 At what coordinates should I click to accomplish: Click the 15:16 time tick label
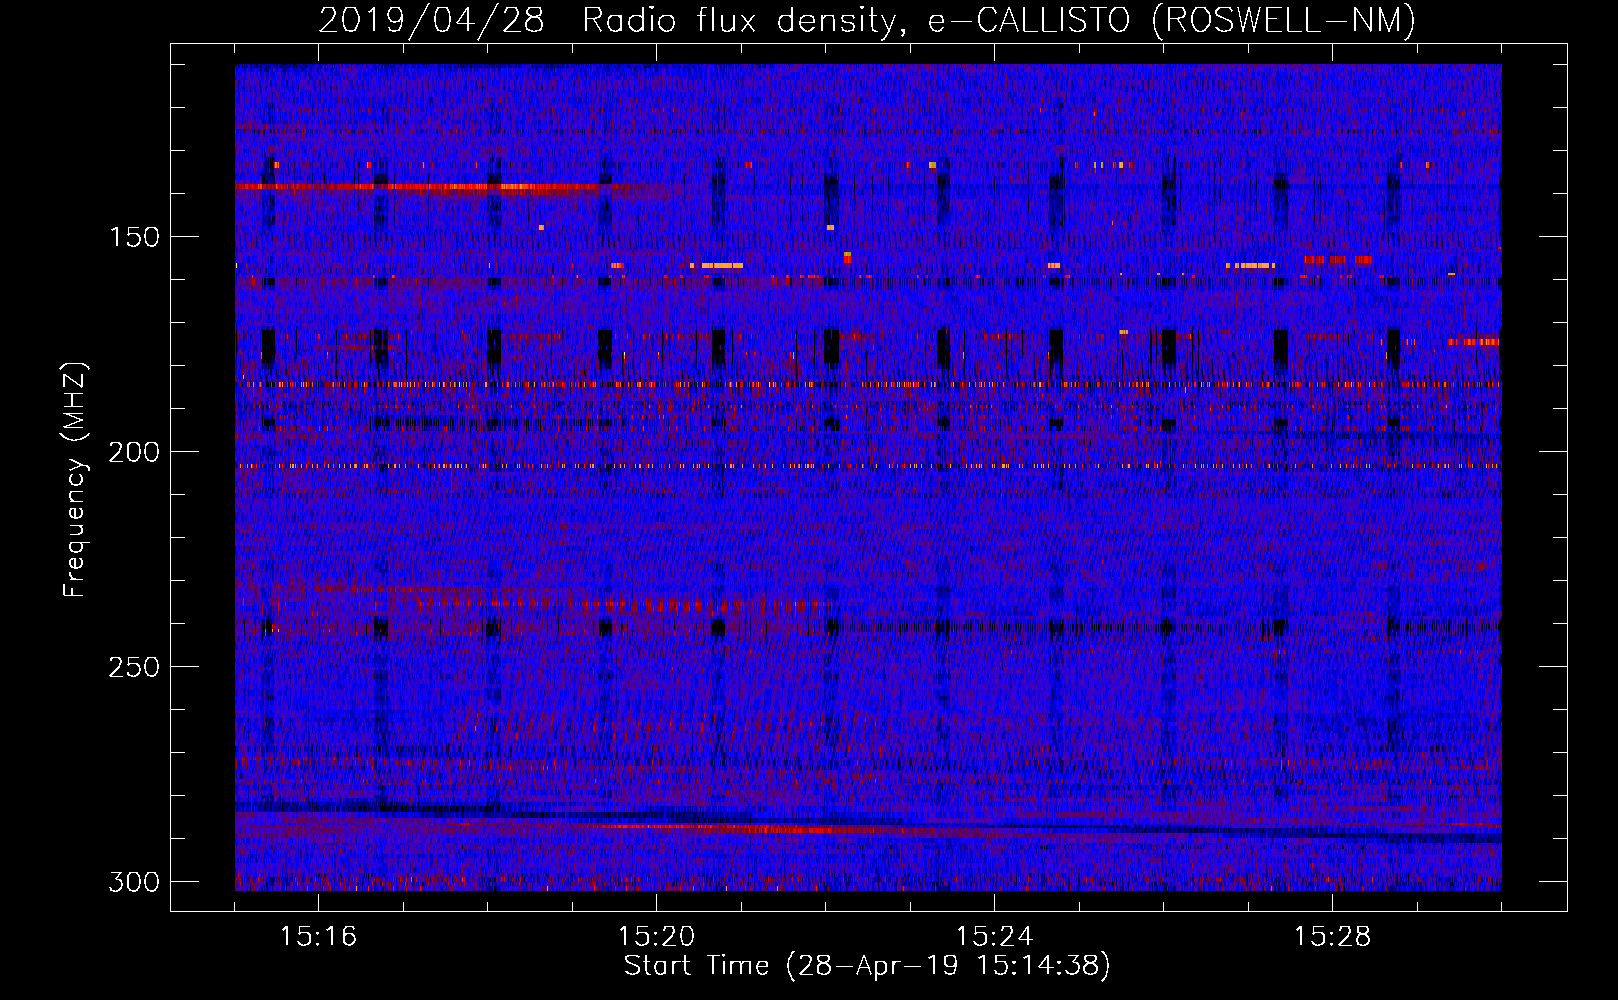(319, 936)
